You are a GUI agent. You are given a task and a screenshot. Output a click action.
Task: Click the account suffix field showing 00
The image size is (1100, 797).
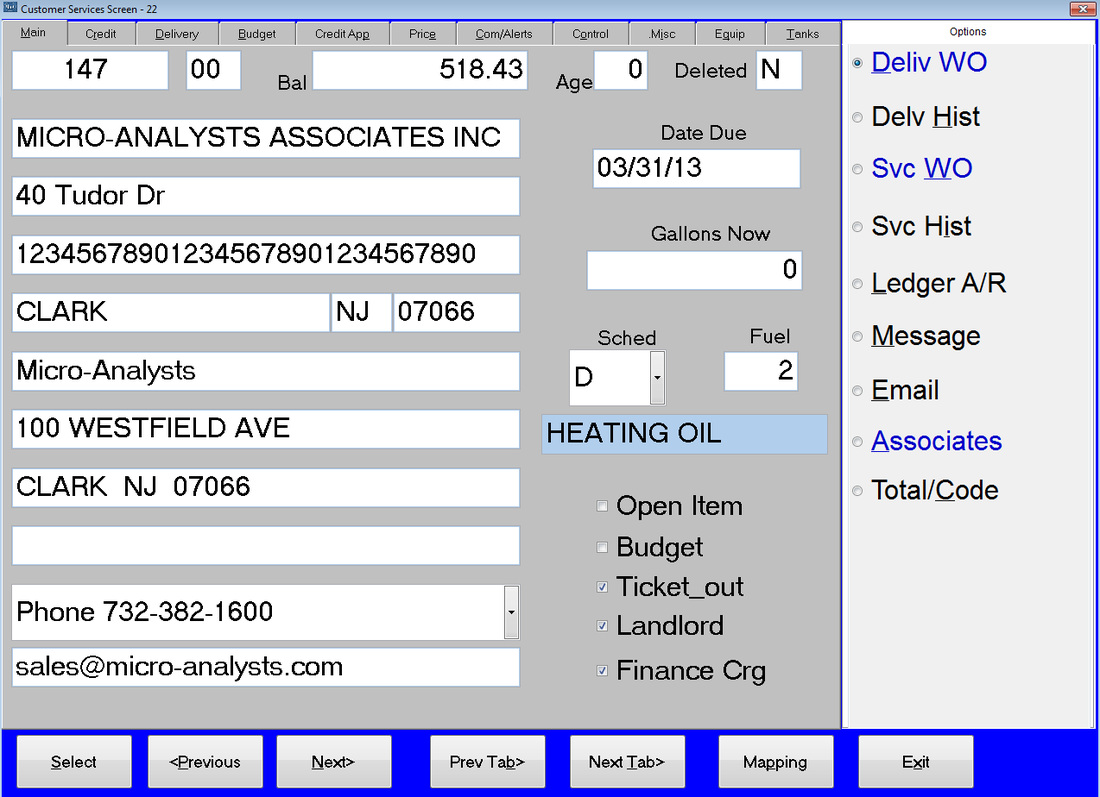click(213, 69)
